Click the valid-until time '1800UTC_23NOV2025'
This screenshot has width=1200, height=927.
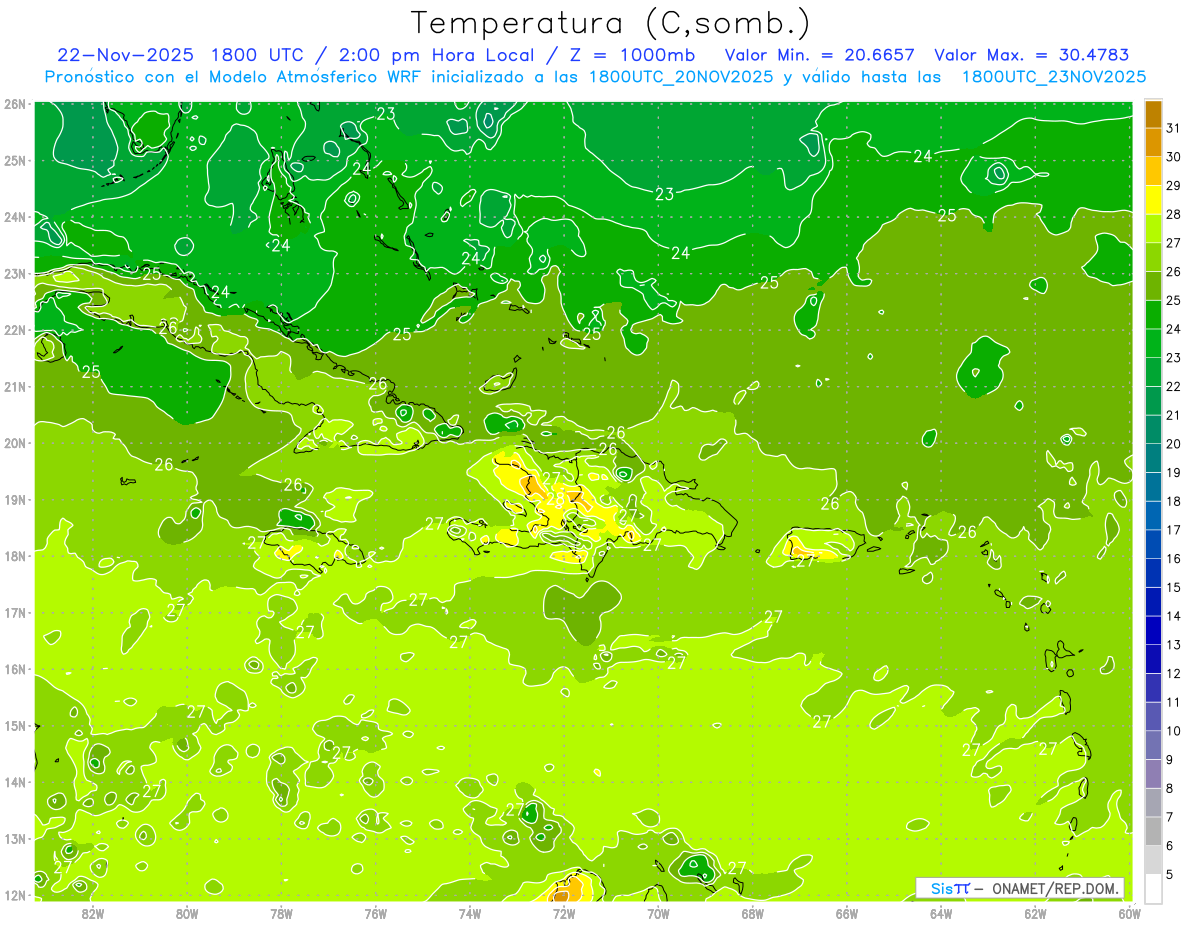1054,77
